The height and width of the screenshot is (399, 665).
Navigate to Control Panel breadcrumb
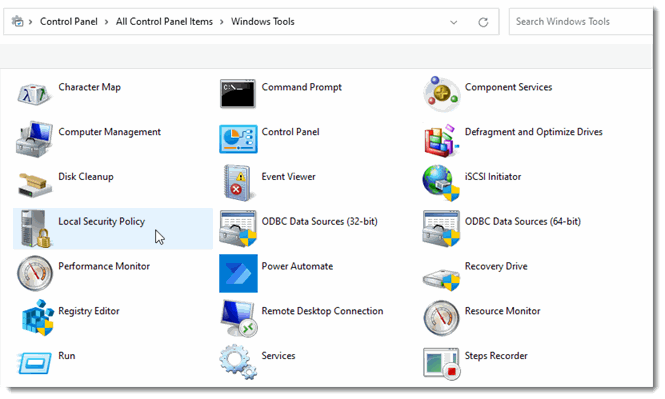69,21
